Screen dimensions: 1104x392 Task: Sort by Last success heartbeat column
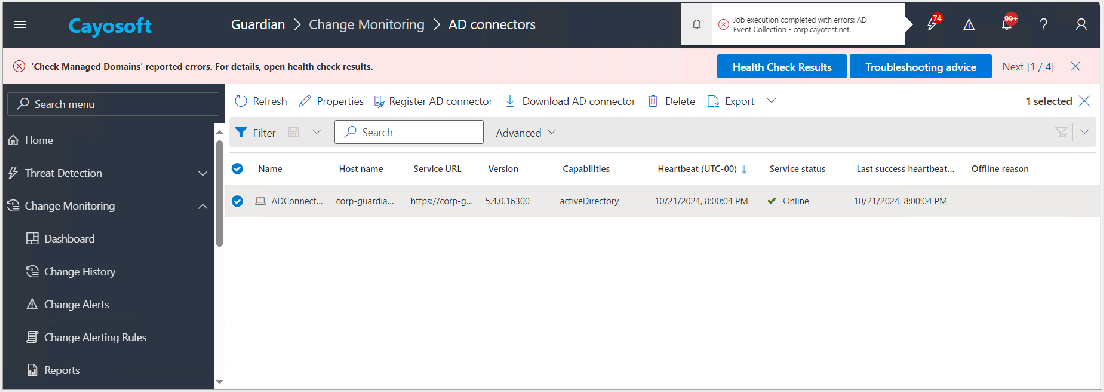point(906,169)
